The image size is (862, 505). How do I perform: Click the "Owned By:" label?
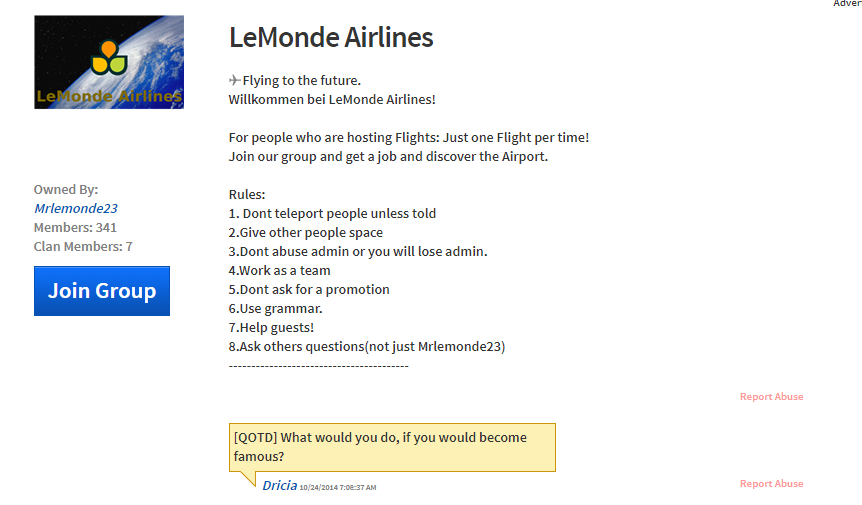(x=66, y=189)
